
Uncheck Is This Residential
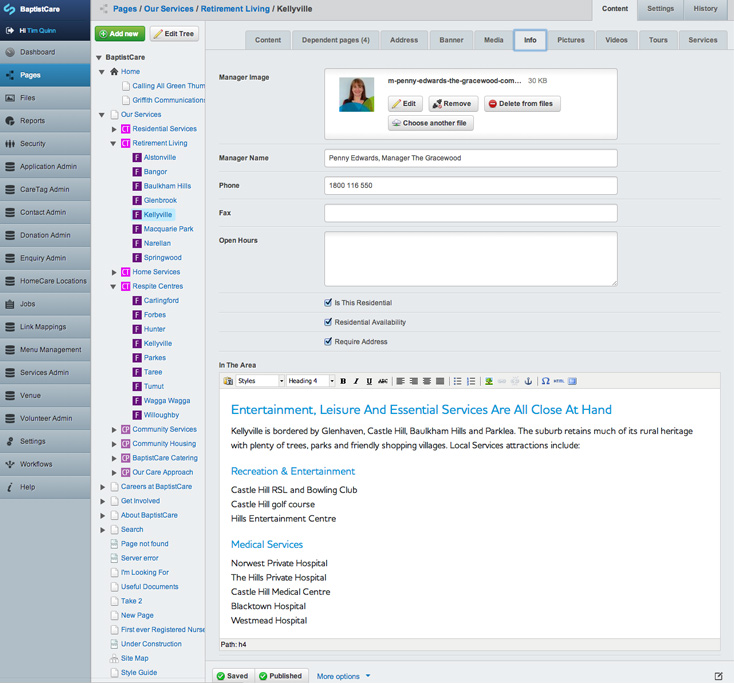click(328, 302)
